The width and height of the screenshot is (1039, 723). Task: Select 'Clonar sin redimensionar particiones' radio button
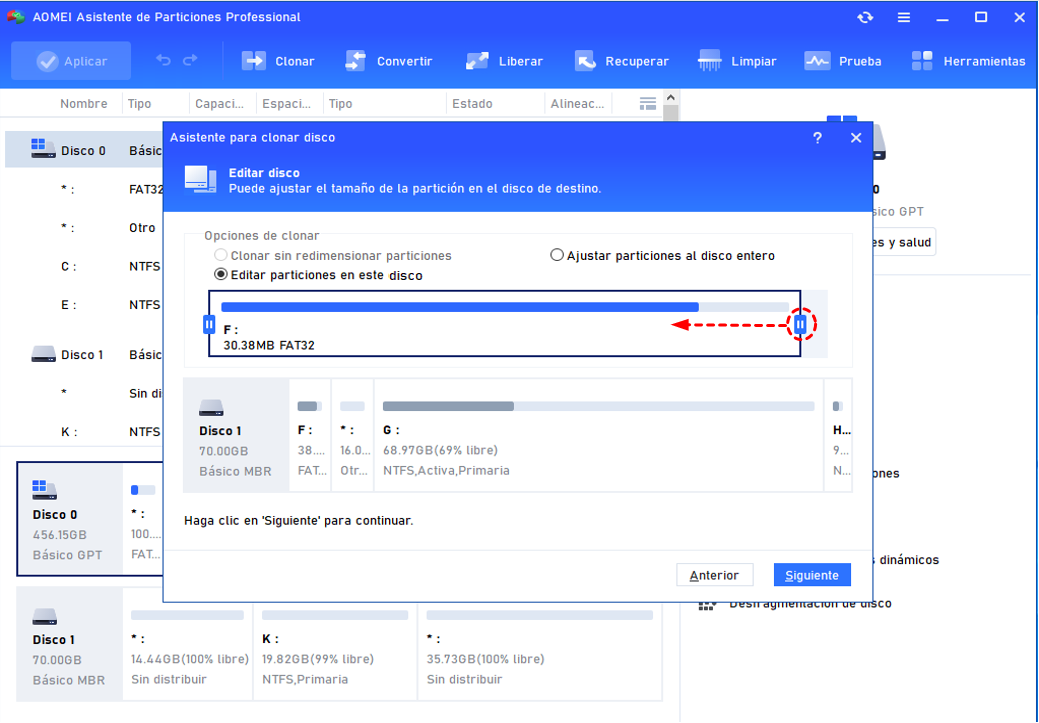[x=221, y=255]
